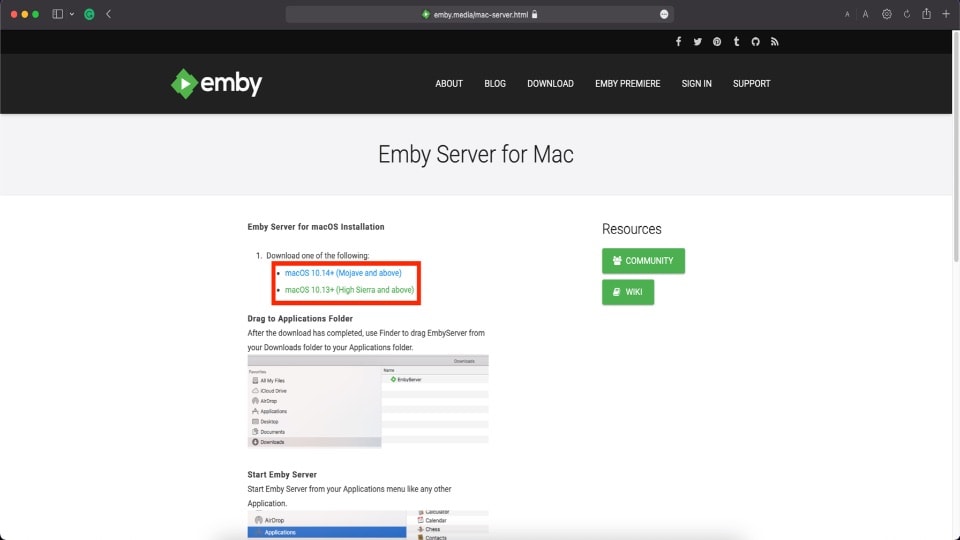Click the COMMUNITY button
Image resolution: width=960 pixels, height=540 pixels.
coord(643,261)
